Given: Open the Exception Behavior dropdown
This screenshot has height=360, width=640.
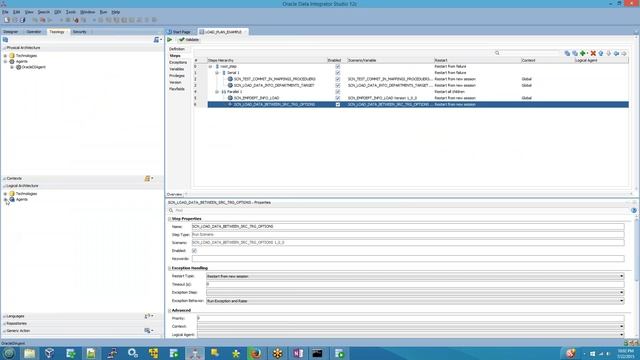Looking at the screenshot, I should pyautogui.click(x=622, y=301).
